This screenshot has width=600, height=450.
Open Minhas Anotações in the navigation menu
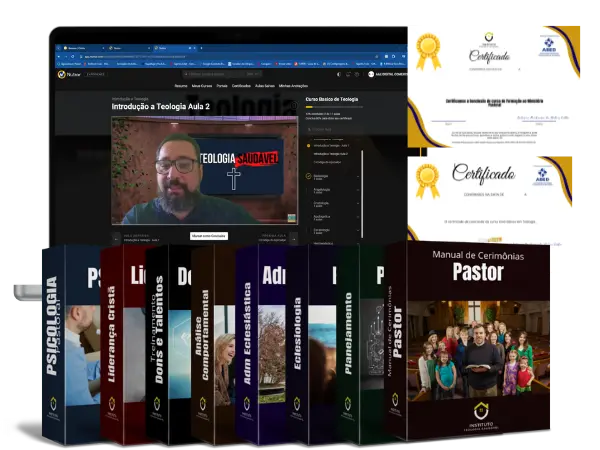293,86
